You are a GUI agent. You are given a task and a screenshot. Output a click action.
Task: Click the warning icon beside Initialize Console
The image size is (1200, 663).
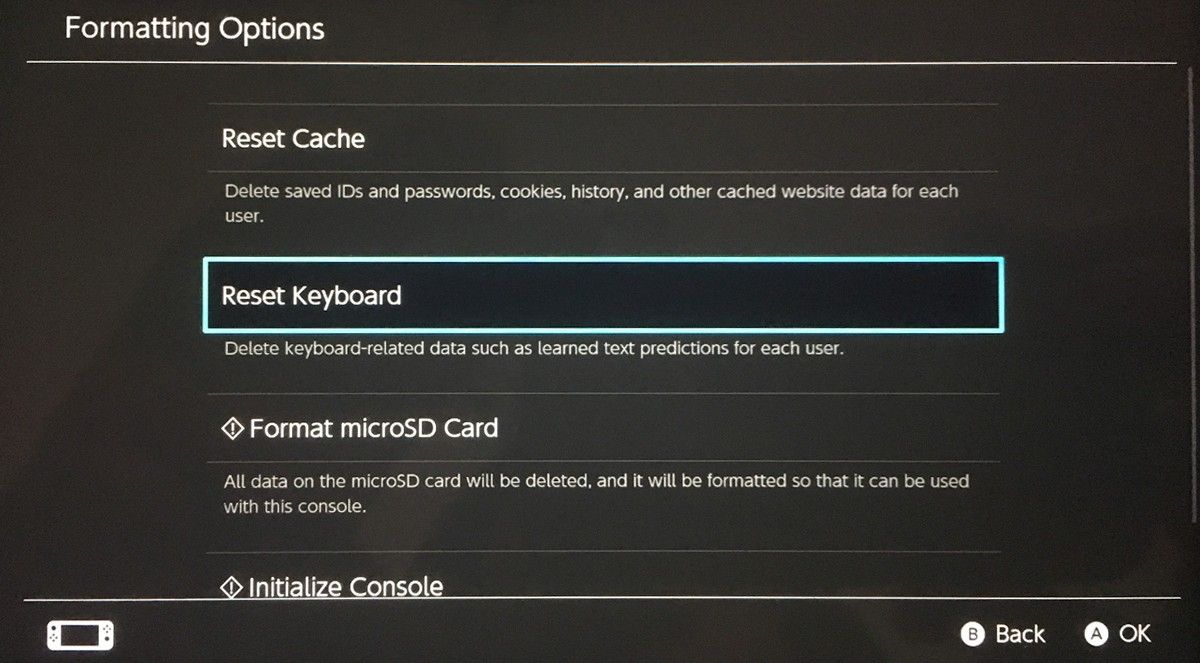tap(231, 586)
